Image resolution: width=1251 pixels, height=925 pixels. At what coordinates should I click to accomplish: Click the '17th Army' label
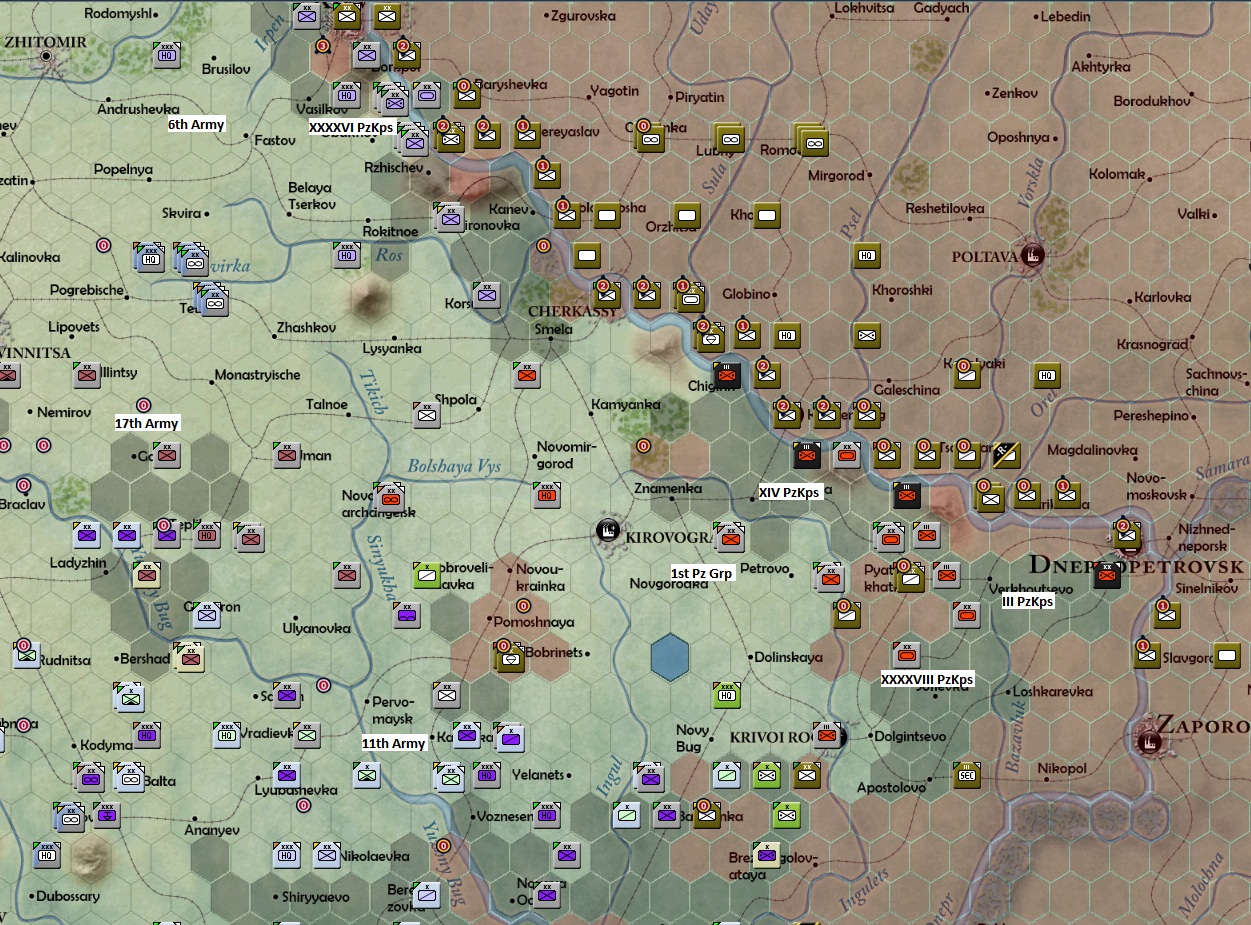147,424
